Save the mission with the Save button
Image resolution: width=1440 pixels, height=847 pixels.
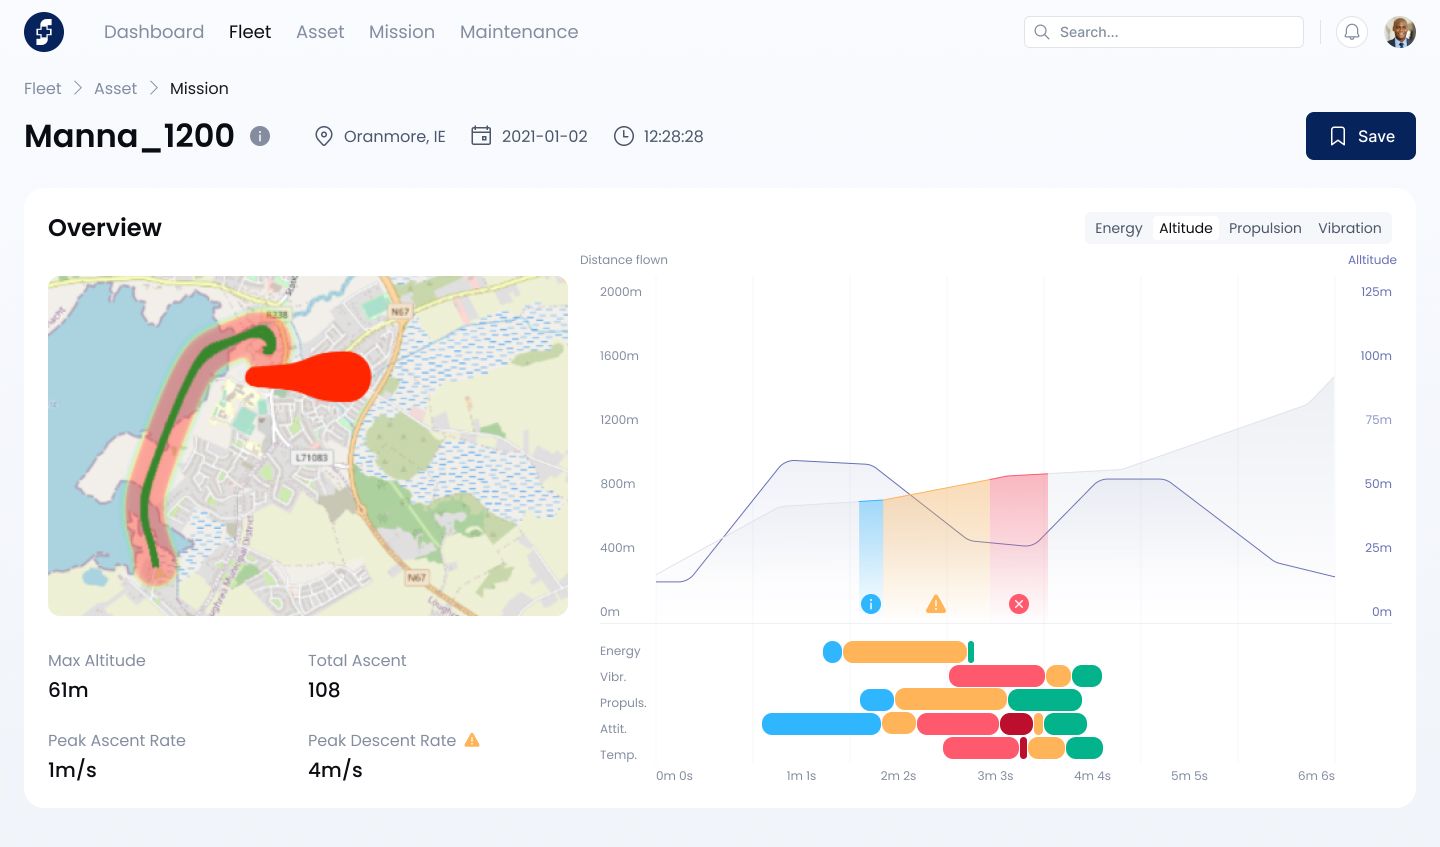(x=1360, y=136)
